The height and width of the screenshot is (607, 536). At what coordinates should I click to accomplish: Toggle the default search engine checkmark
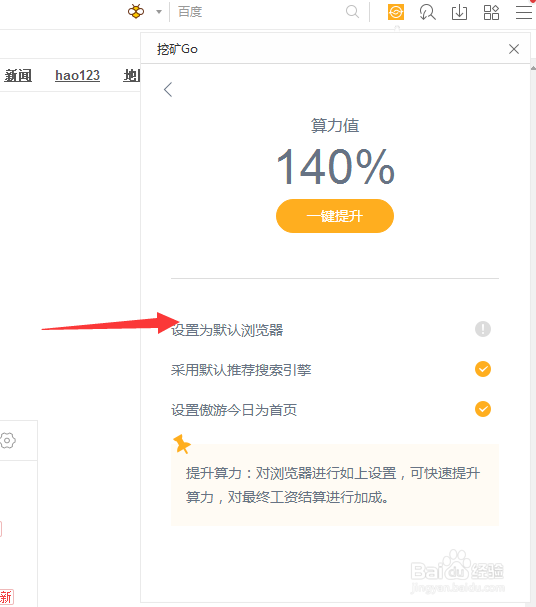coord(483,369)
